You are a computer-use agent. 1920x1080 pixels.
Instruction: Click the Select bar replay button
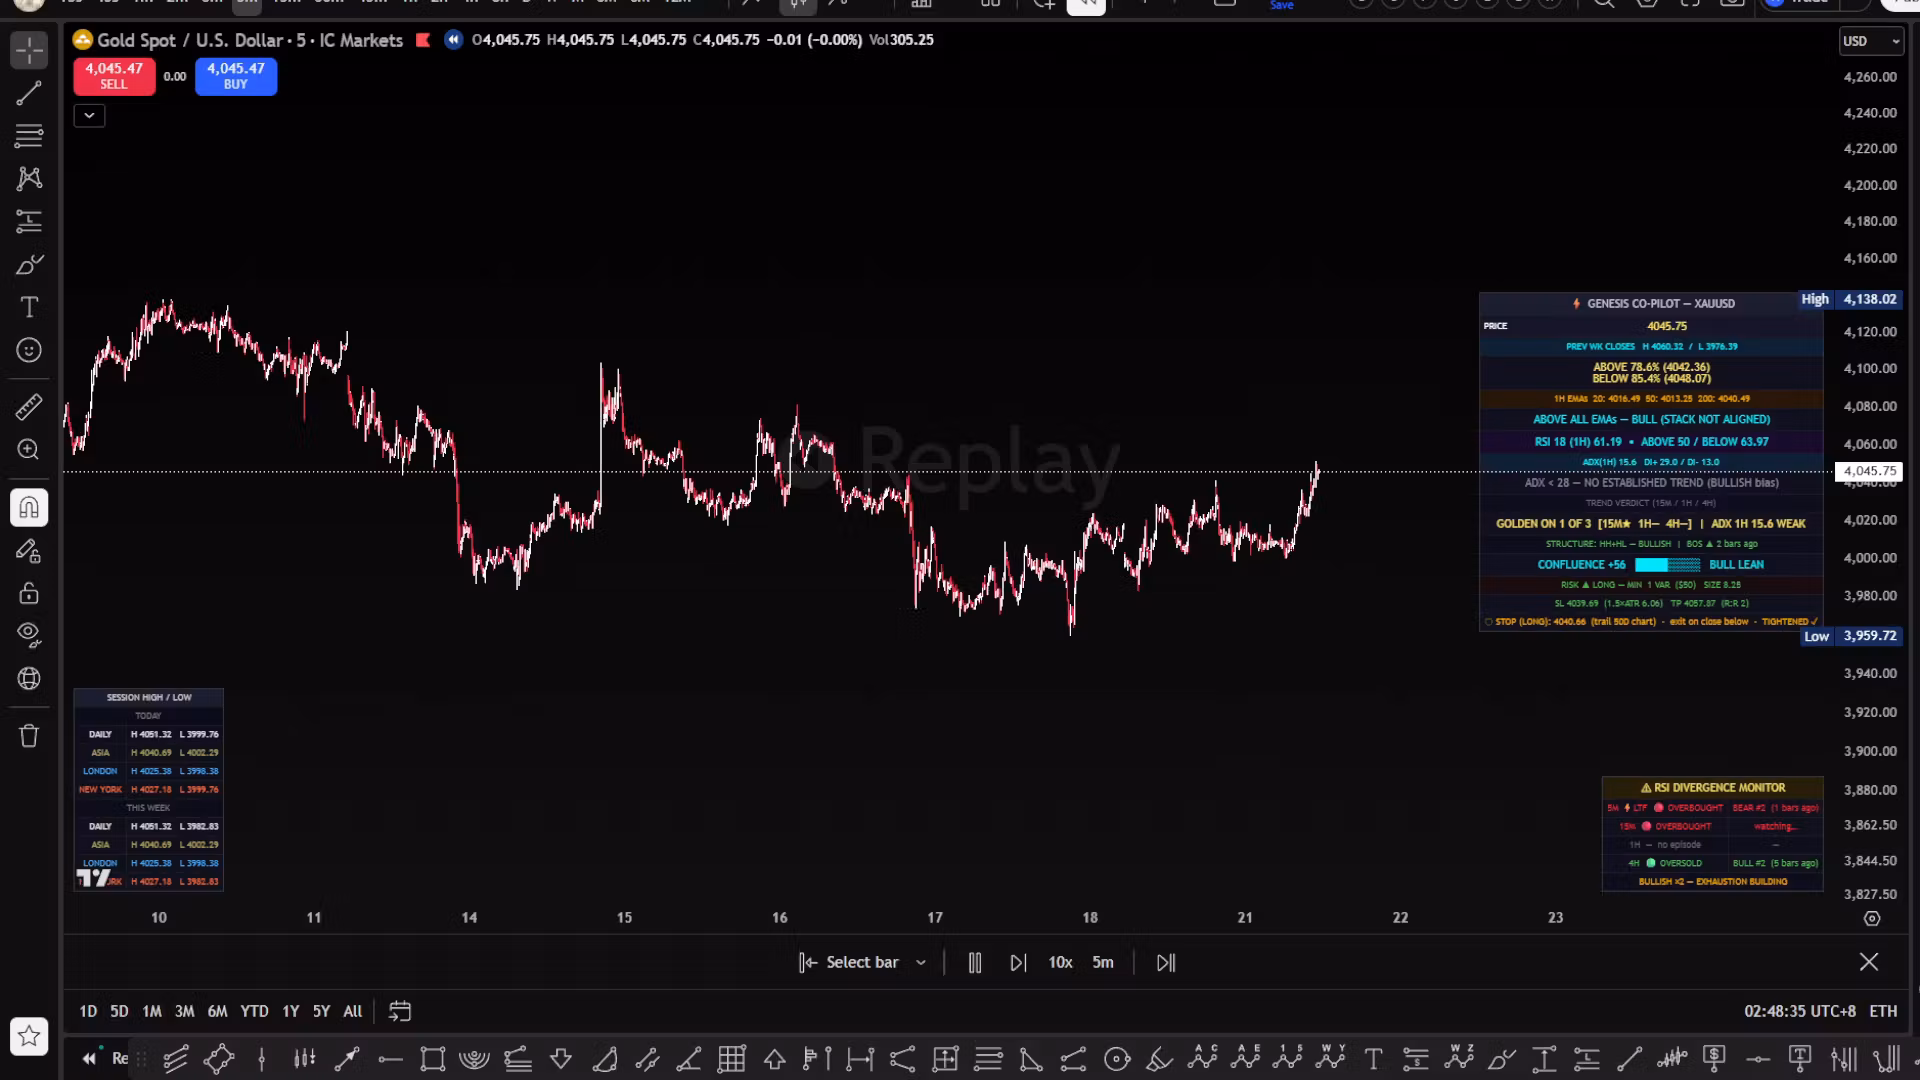[849, 962]
